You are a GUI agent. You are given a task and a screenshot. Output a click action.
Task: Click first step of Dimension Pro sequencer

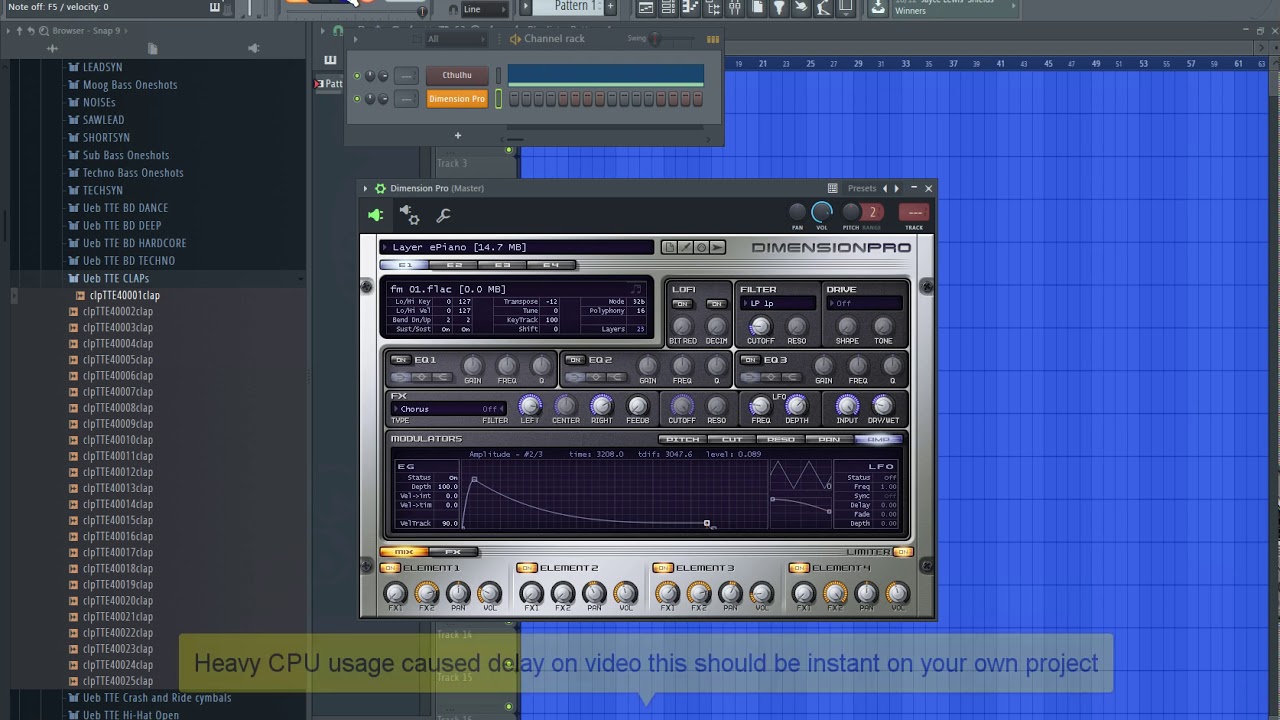(x=514, y=99)
